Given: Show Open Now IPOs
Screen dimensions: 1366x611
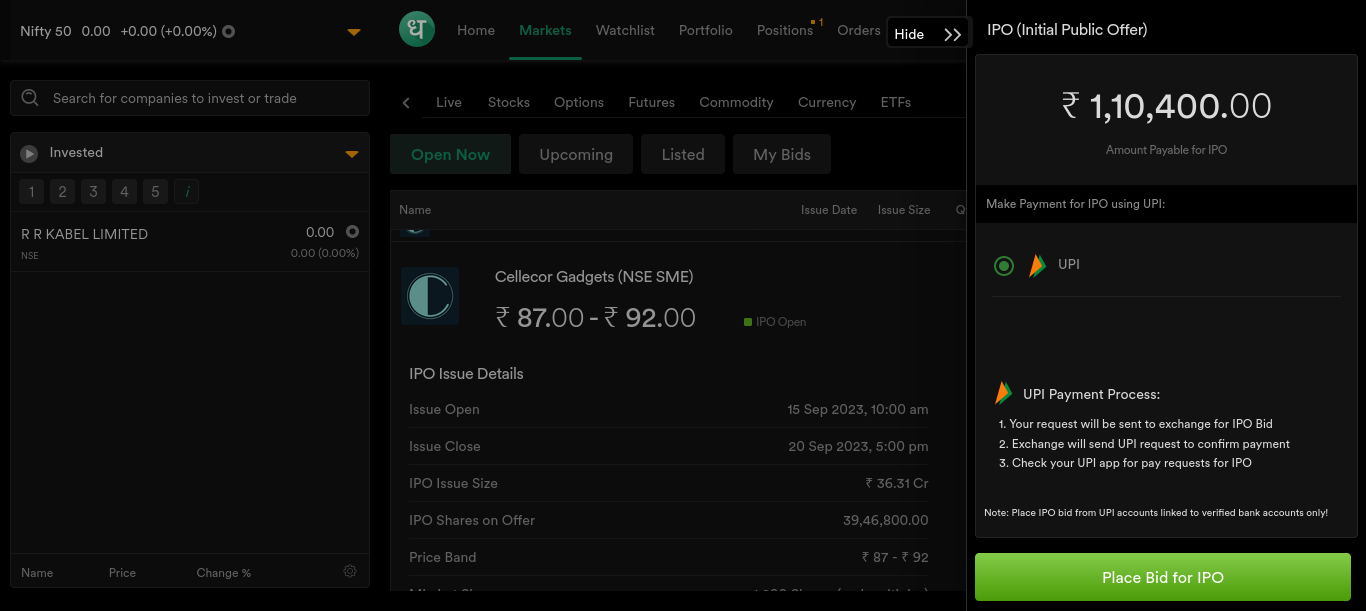Looking at the screenshot, I should point(450,154).
